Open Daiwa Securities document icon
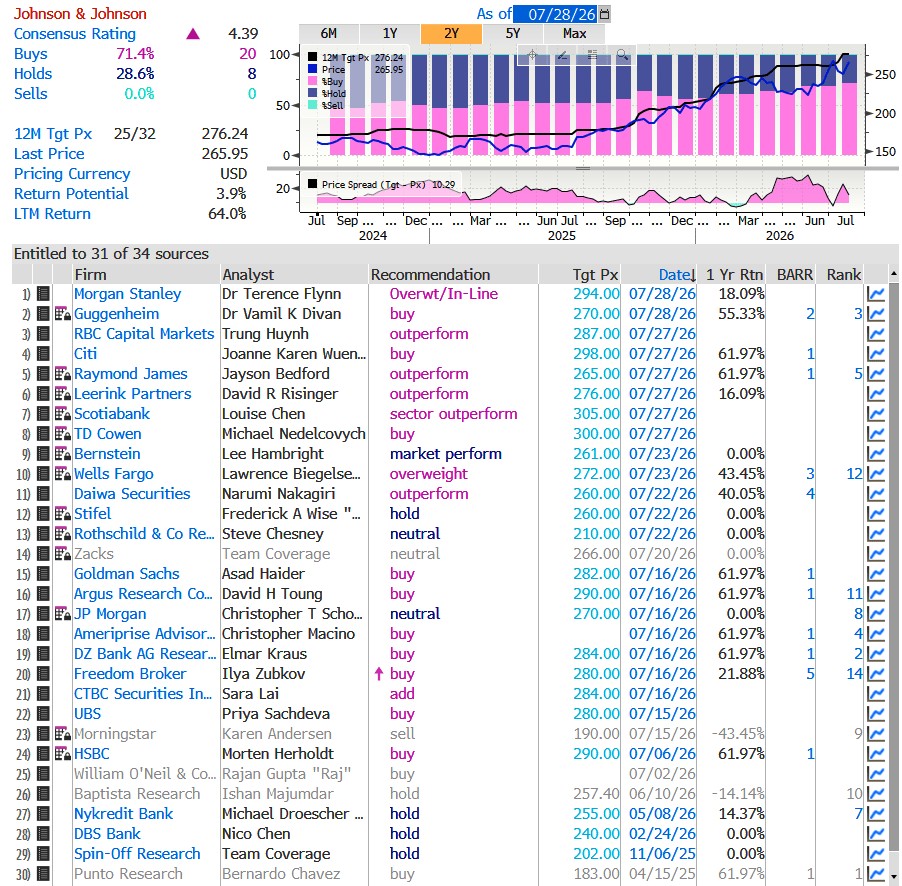 (x=43, y=494)
